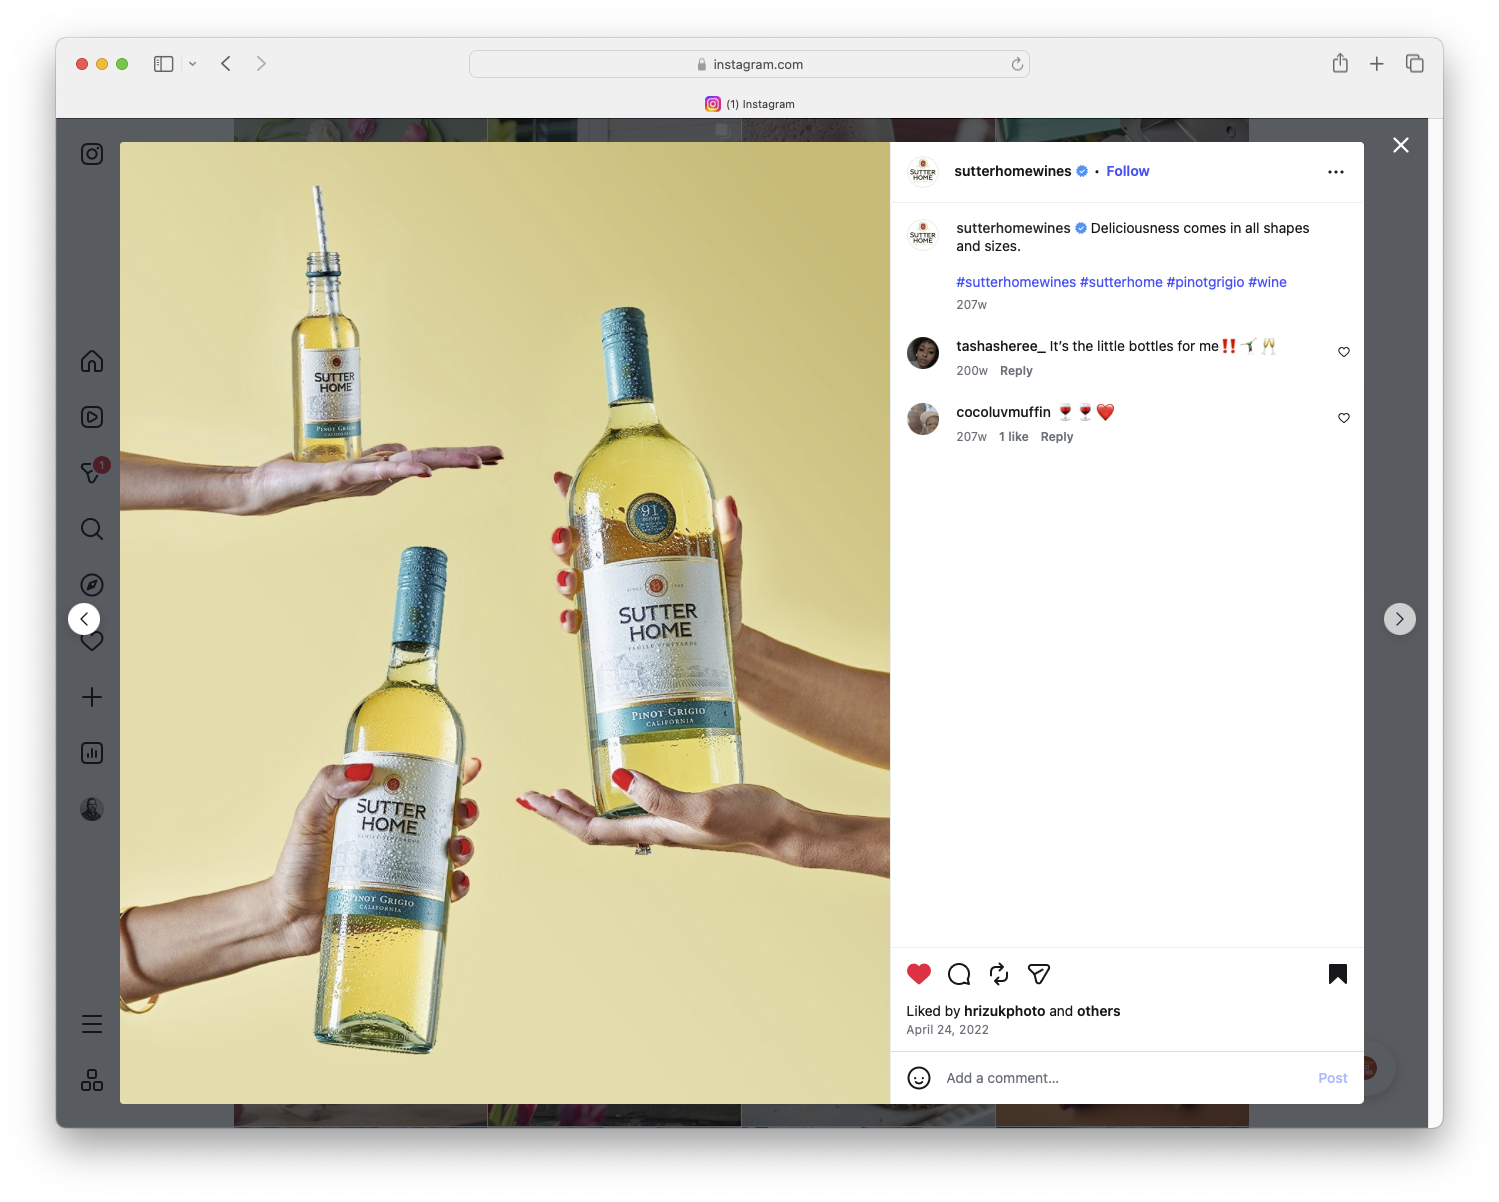This screenshot has height=1202, width=1499.
Task: Like tashasheree_'s comment
Action: tap(1343, 352)
